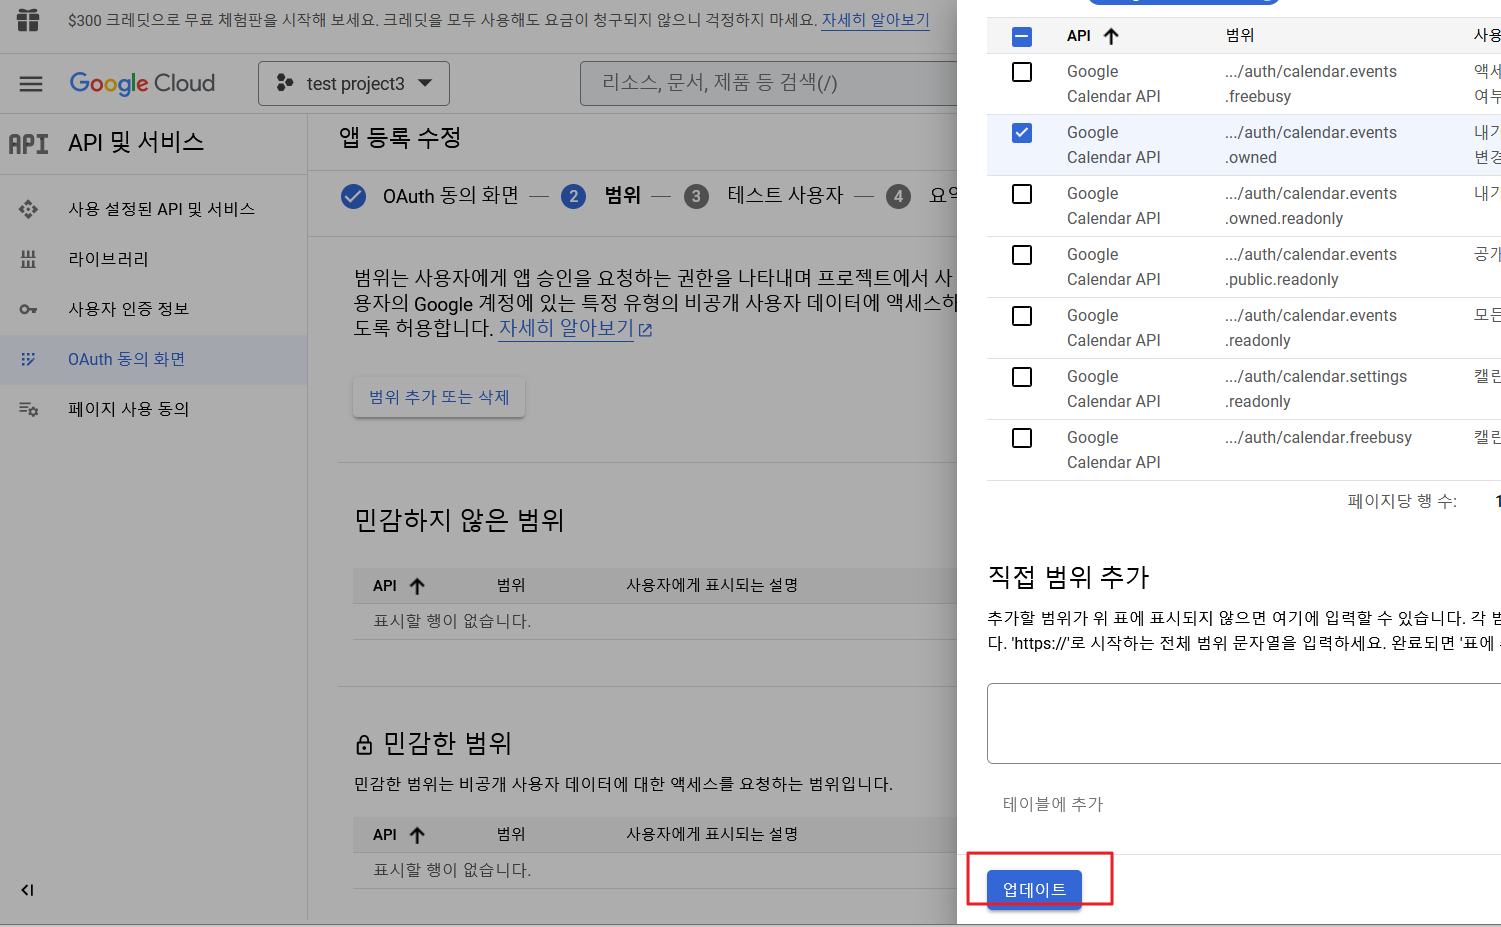Click 사용자에게 표시되는 설명 header in 민감한 범위 table

[712, 834]
